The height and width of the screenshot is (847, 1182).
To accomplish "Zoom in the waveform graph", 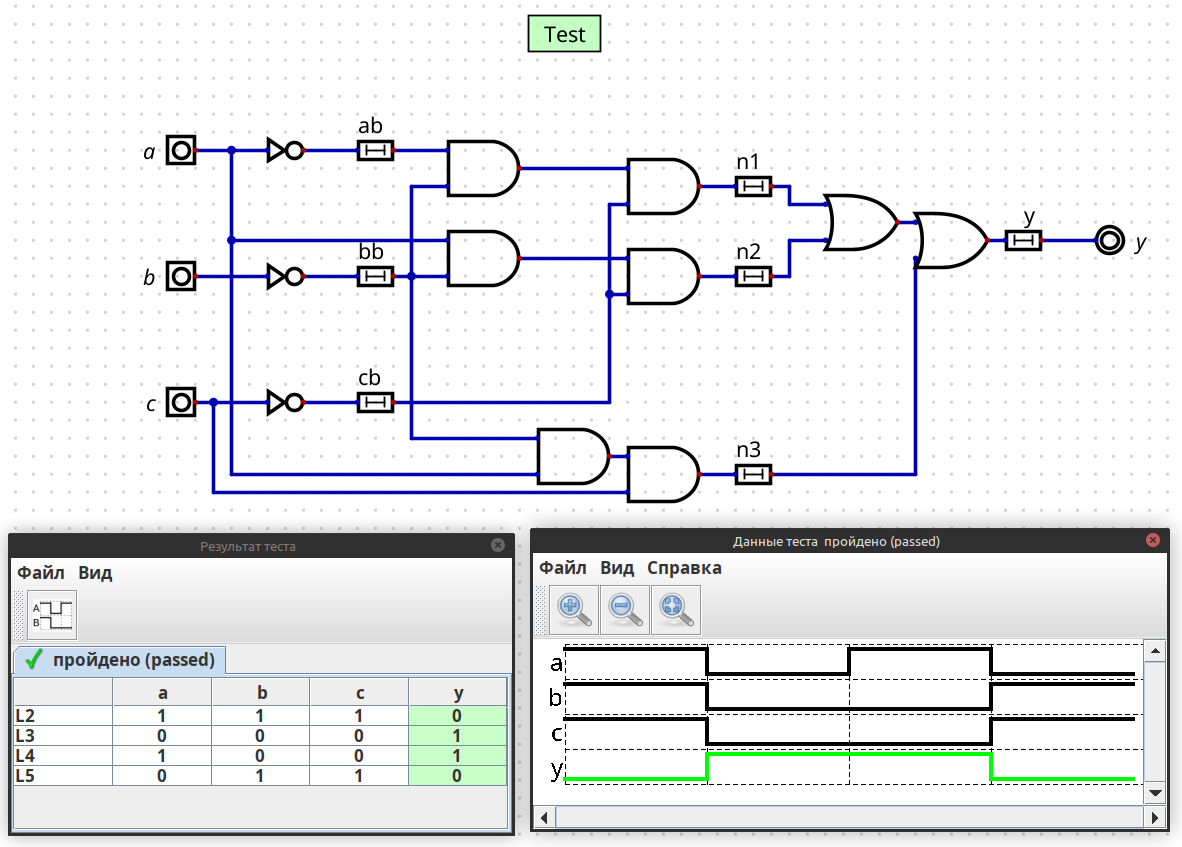I will pos(574,610).
